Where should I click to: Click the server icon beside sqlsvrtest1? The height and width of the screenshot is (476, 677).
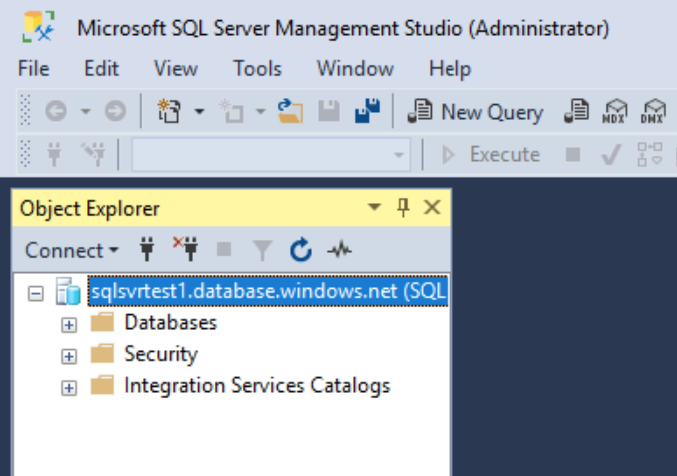point(68,292)
